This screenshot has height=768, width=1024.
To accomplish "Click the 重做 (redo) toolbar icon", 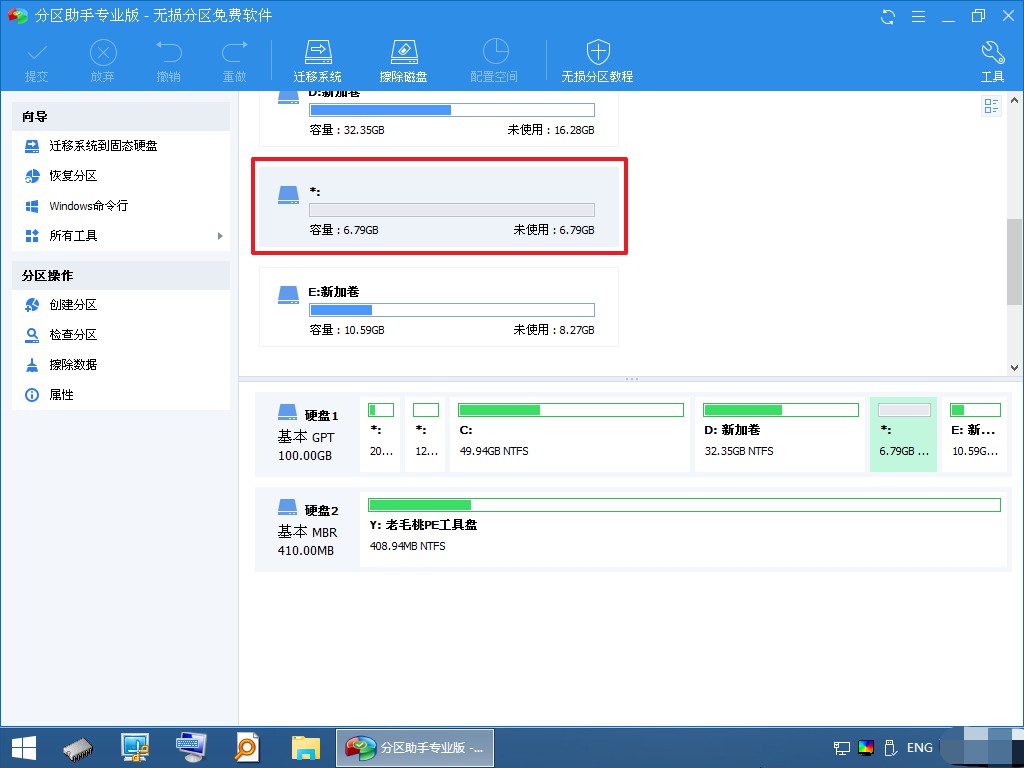I will [x=234, y=61].
